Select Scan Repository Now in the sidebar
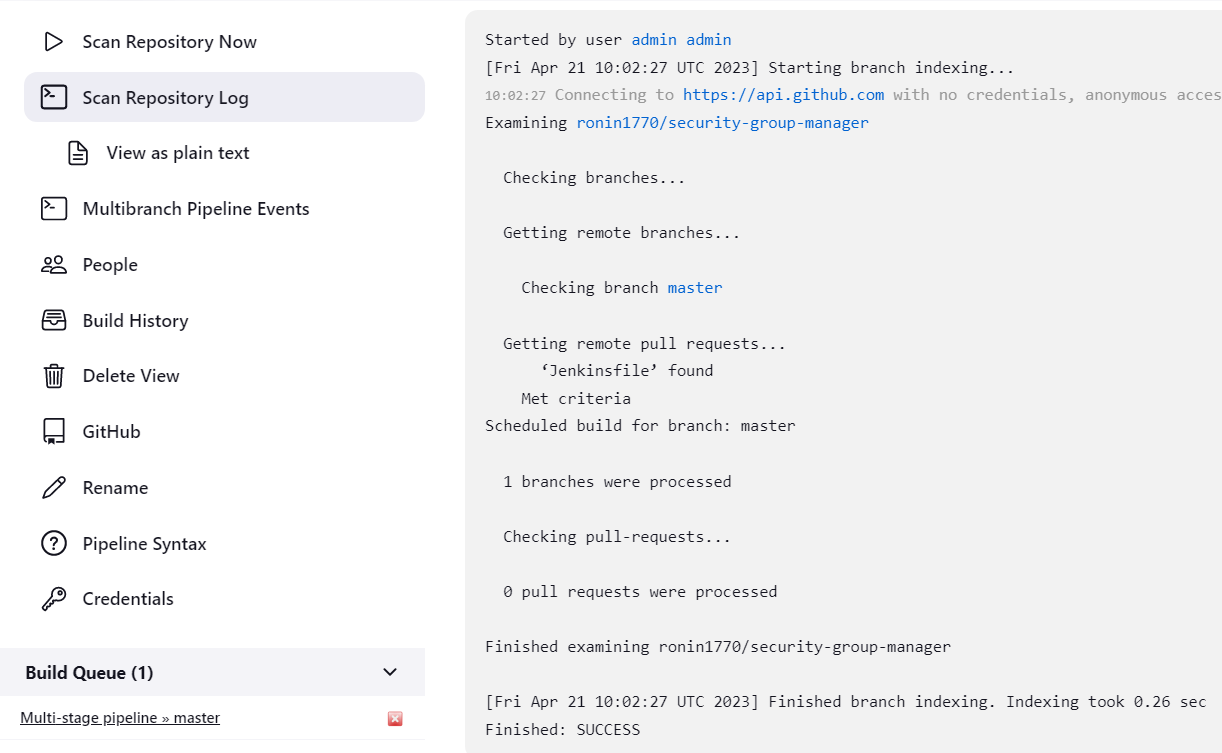Viewport: 1222px width, 753px height. coord(169,42)
